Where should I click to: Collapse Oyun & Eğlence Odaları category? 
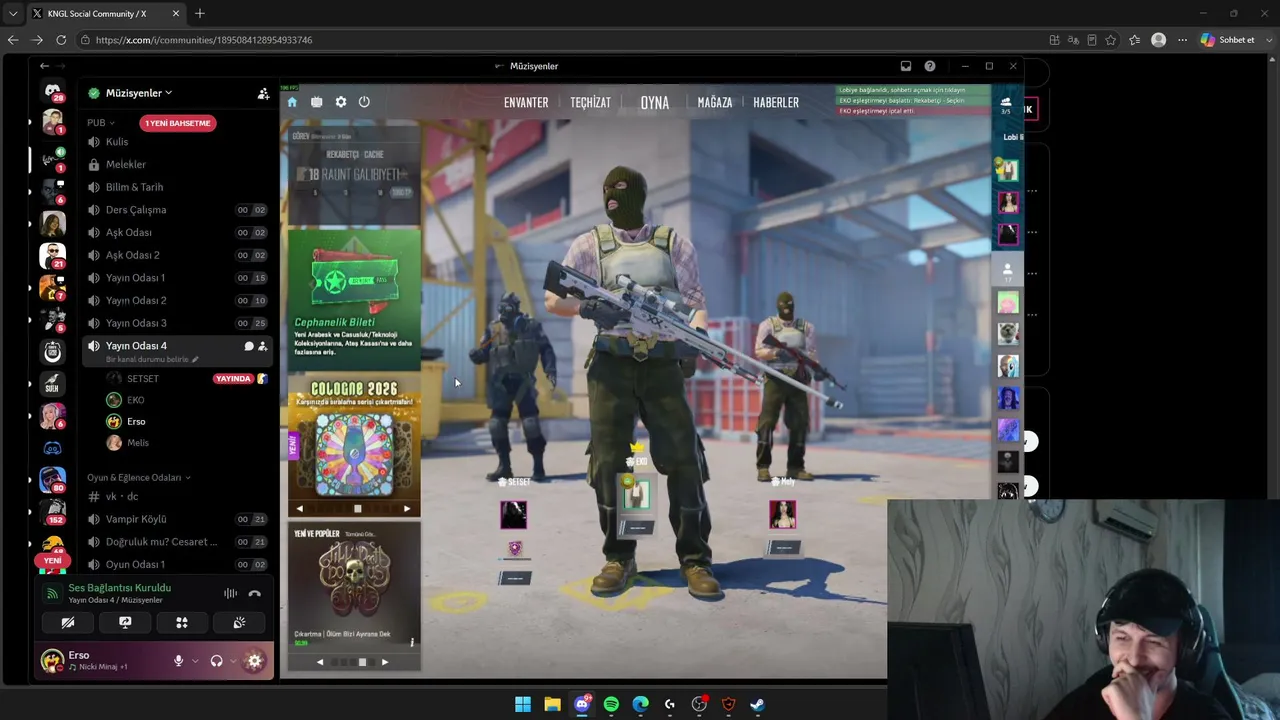tap(139, 478)
